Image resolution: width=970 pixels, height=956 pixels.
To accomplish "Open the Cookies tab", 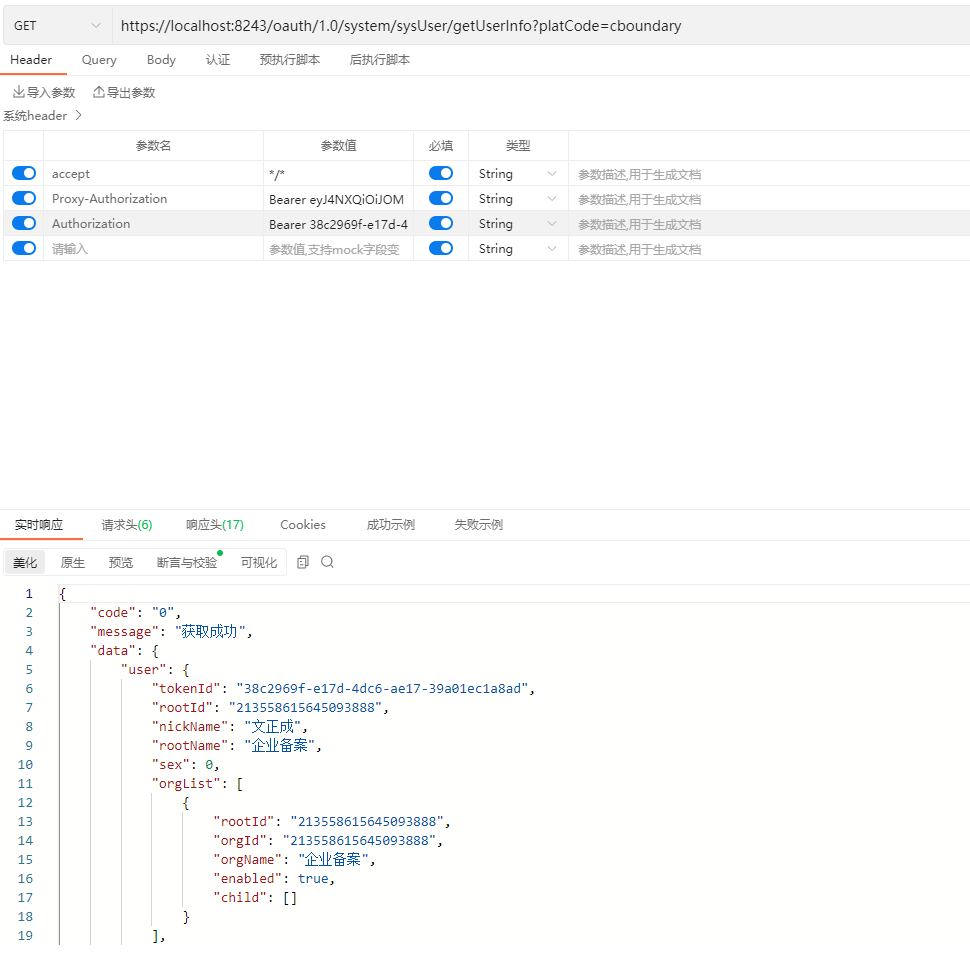I will pos(303,525).
